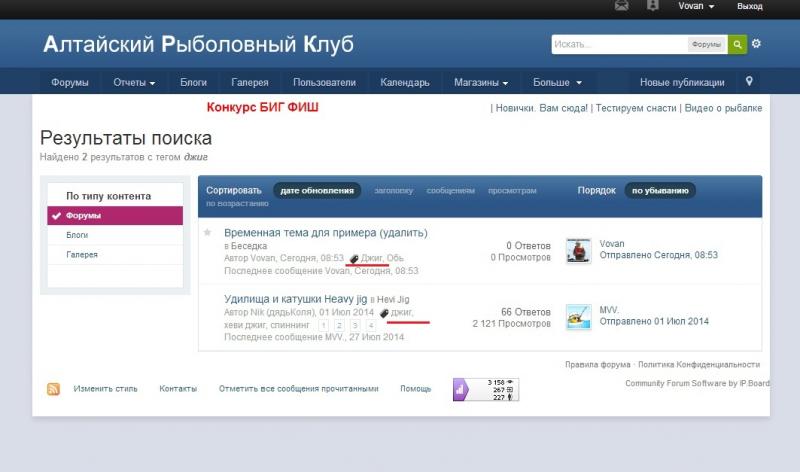Open the messages envelope icon

(x=622, y=6)
